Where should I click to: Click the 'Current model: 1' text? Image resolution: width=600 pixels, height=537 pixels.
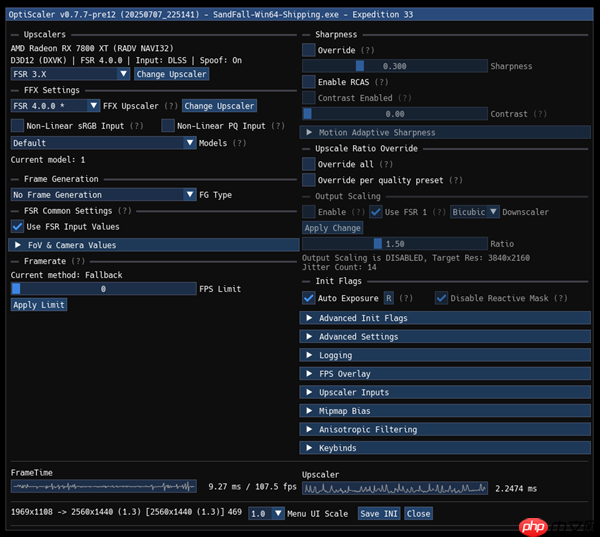coord(48,160)
